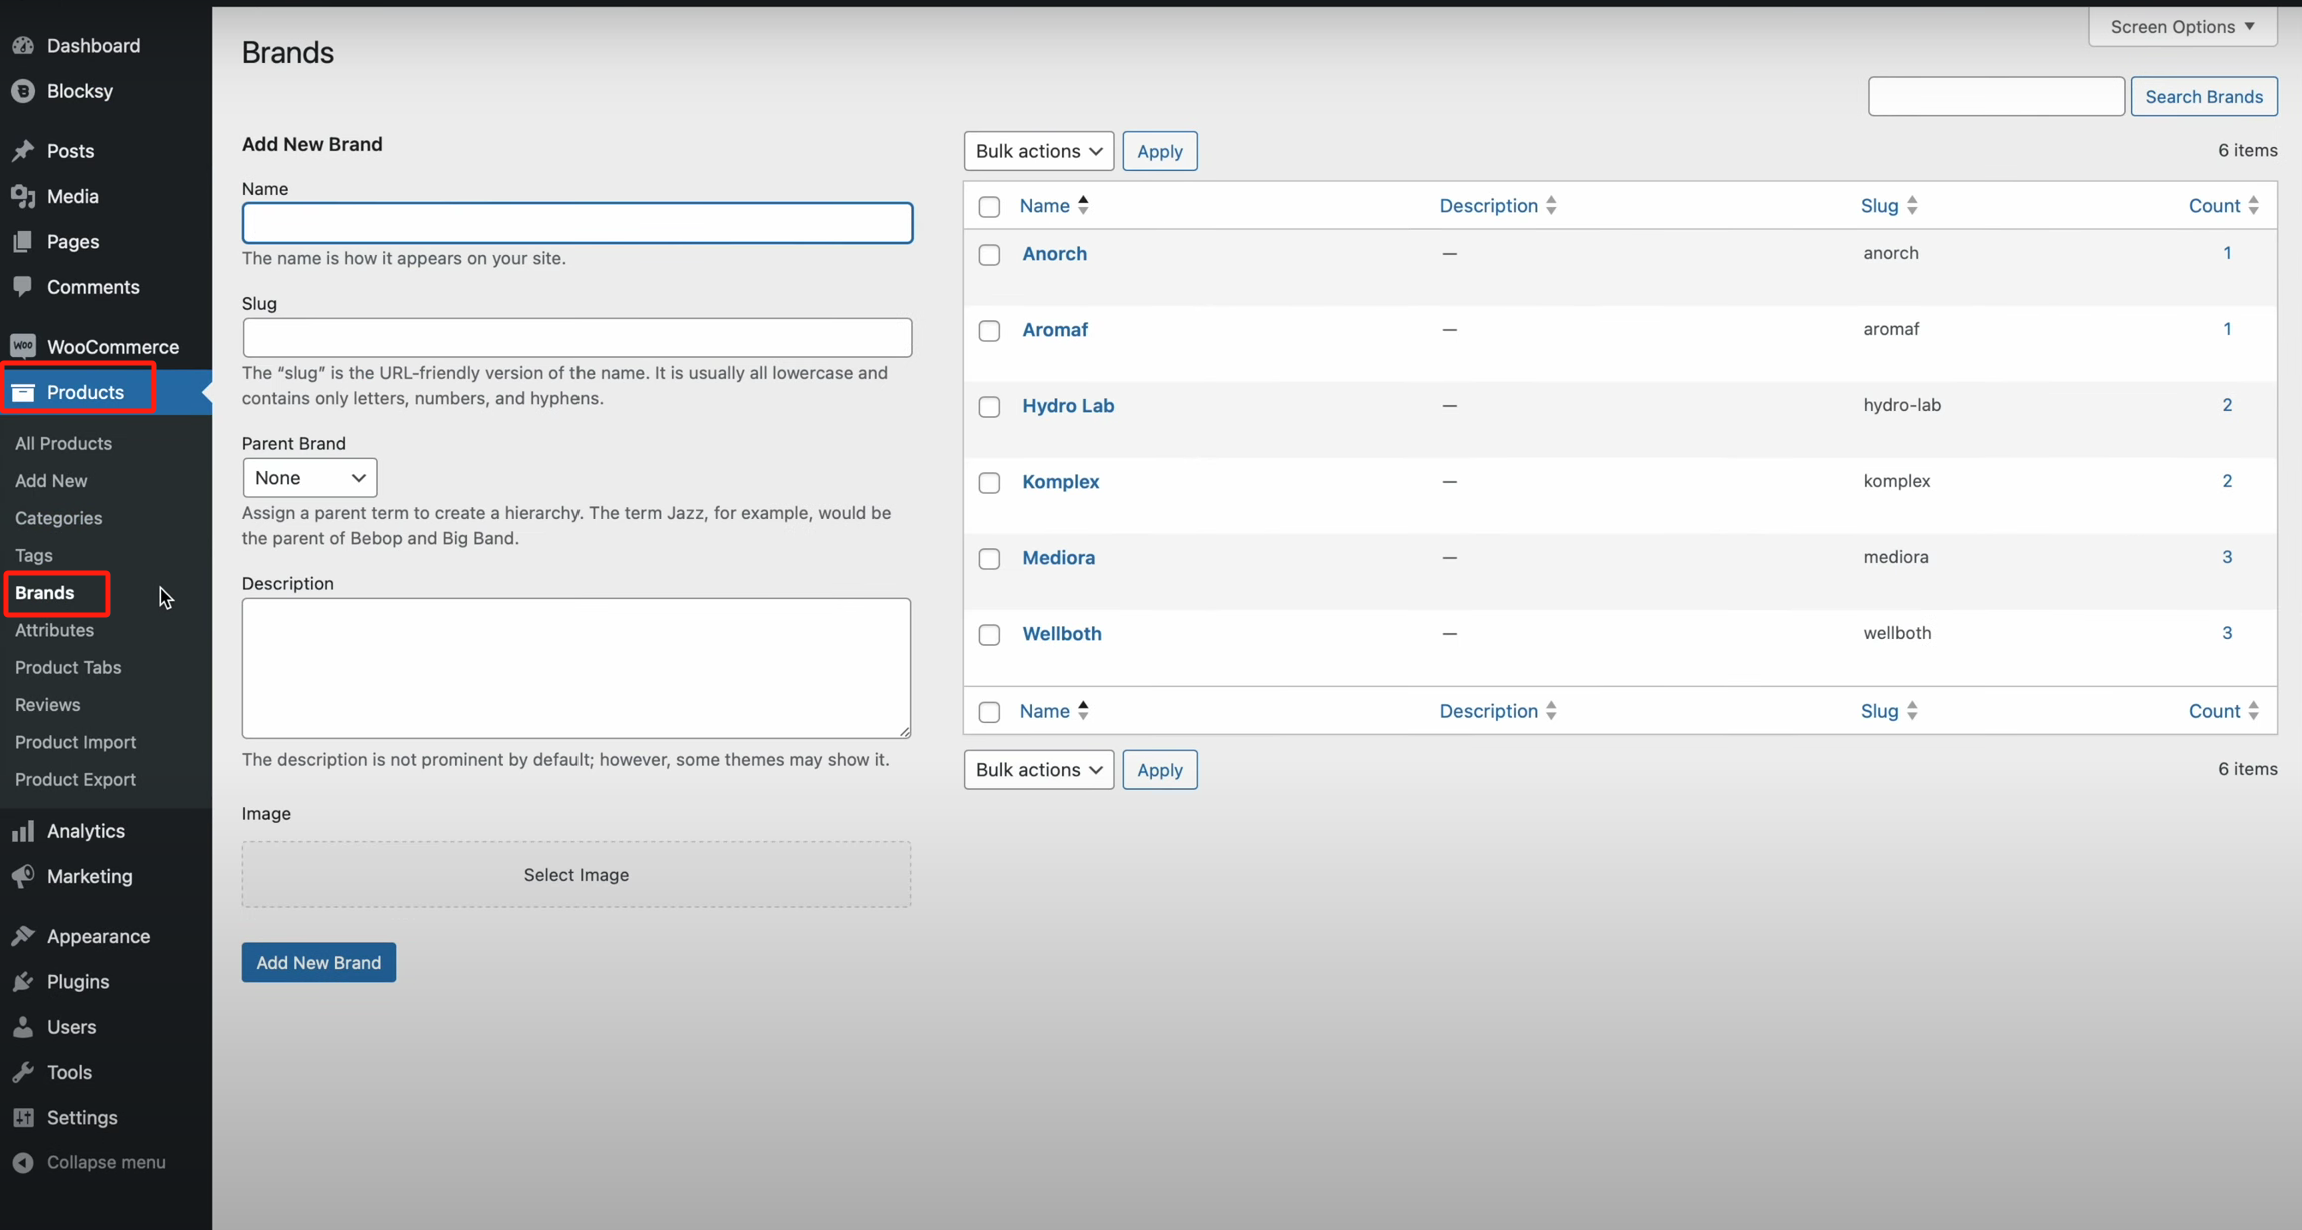
Task: Open the Mediora brand link
Action: [x=1058, y=557]
